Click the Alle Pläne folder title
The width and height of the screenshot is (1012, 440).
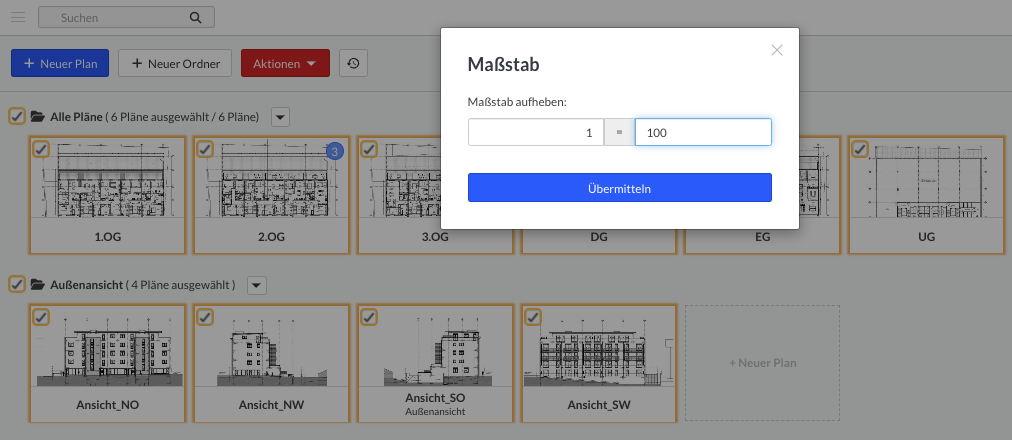[76, 117]
